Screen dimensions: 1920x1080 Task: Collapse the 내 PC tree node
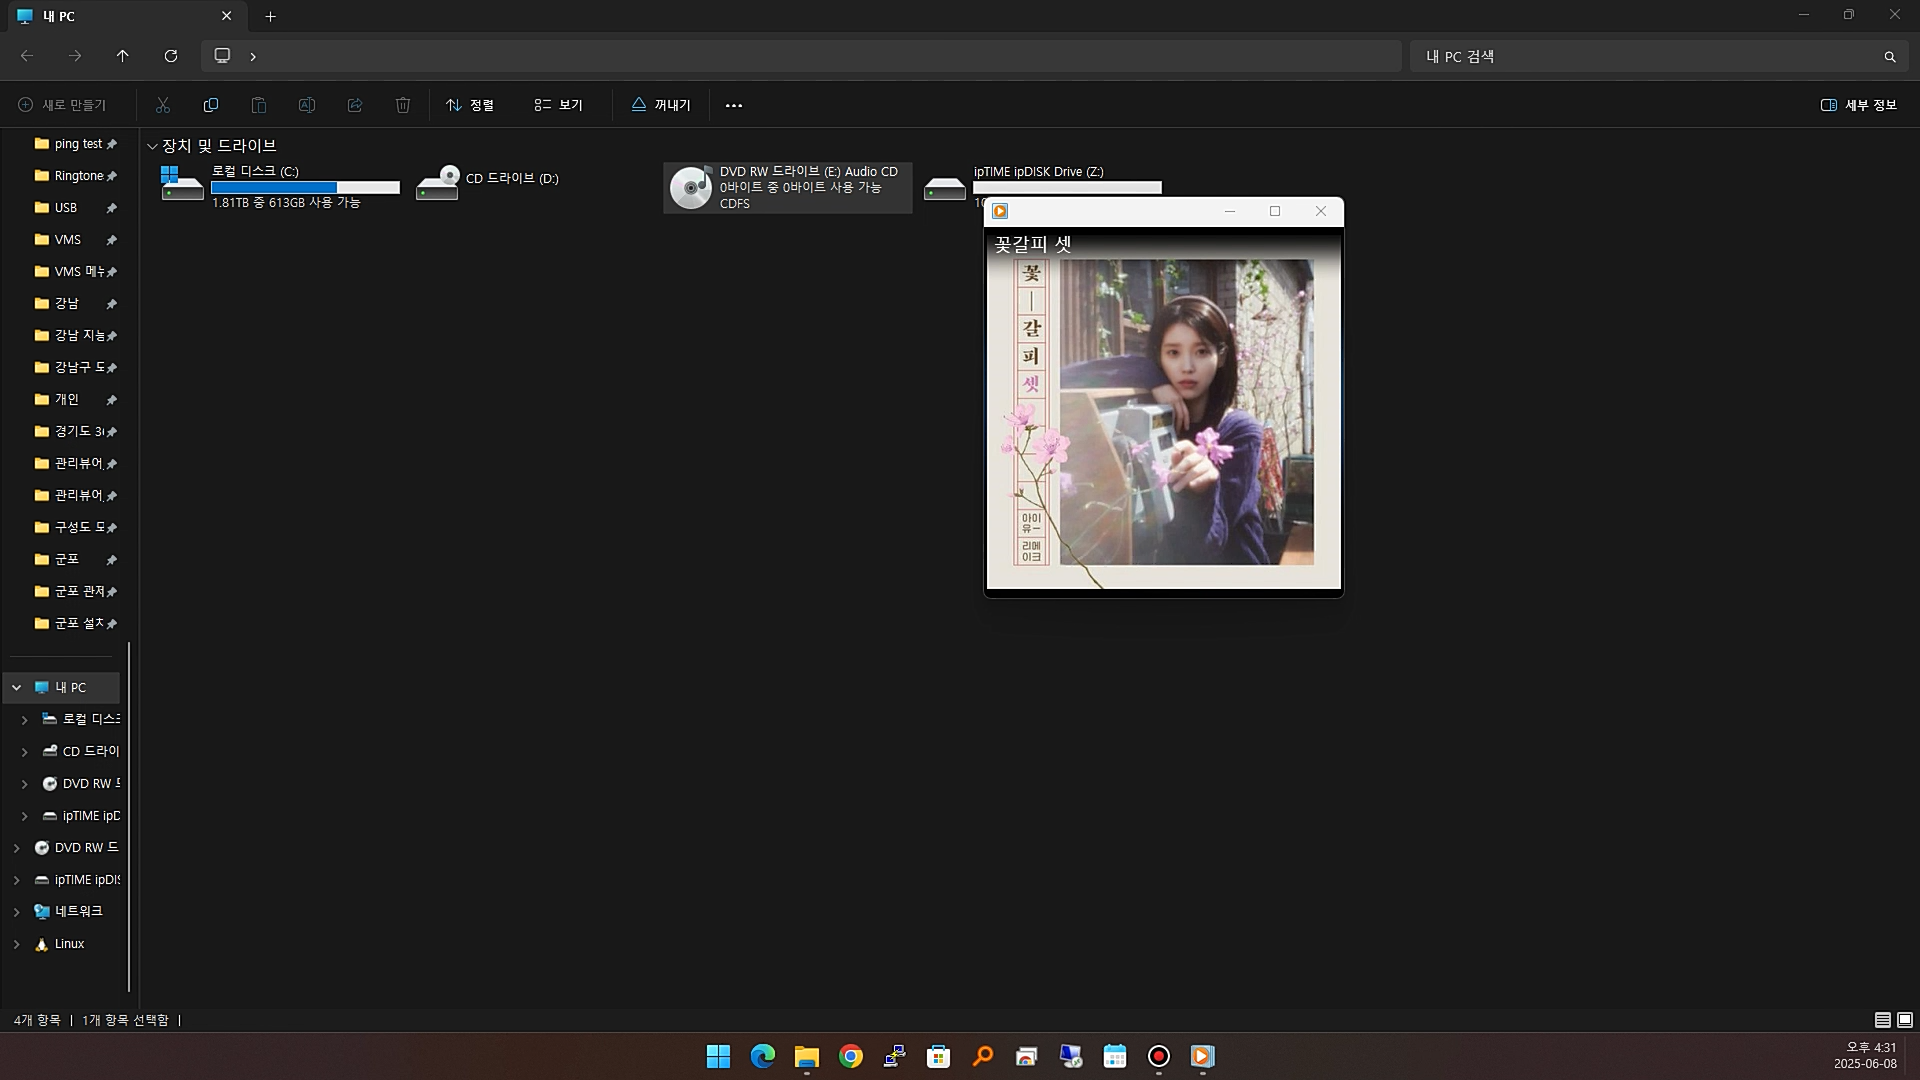(16, 687)
